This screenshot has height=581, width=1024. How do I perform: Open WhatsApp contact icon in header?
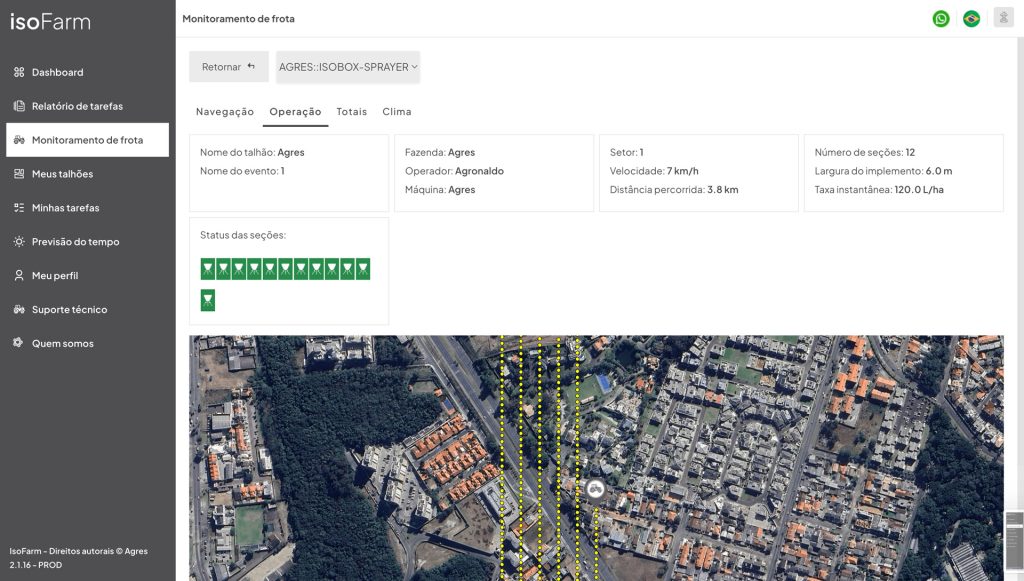click(x=940, y=18)
